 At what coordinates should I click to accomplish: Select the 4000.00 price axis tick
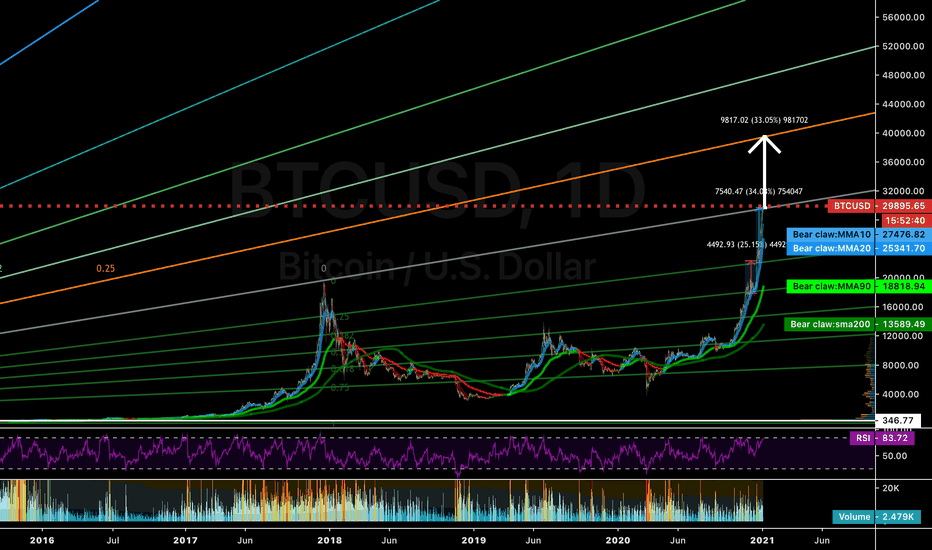(901, 394)
